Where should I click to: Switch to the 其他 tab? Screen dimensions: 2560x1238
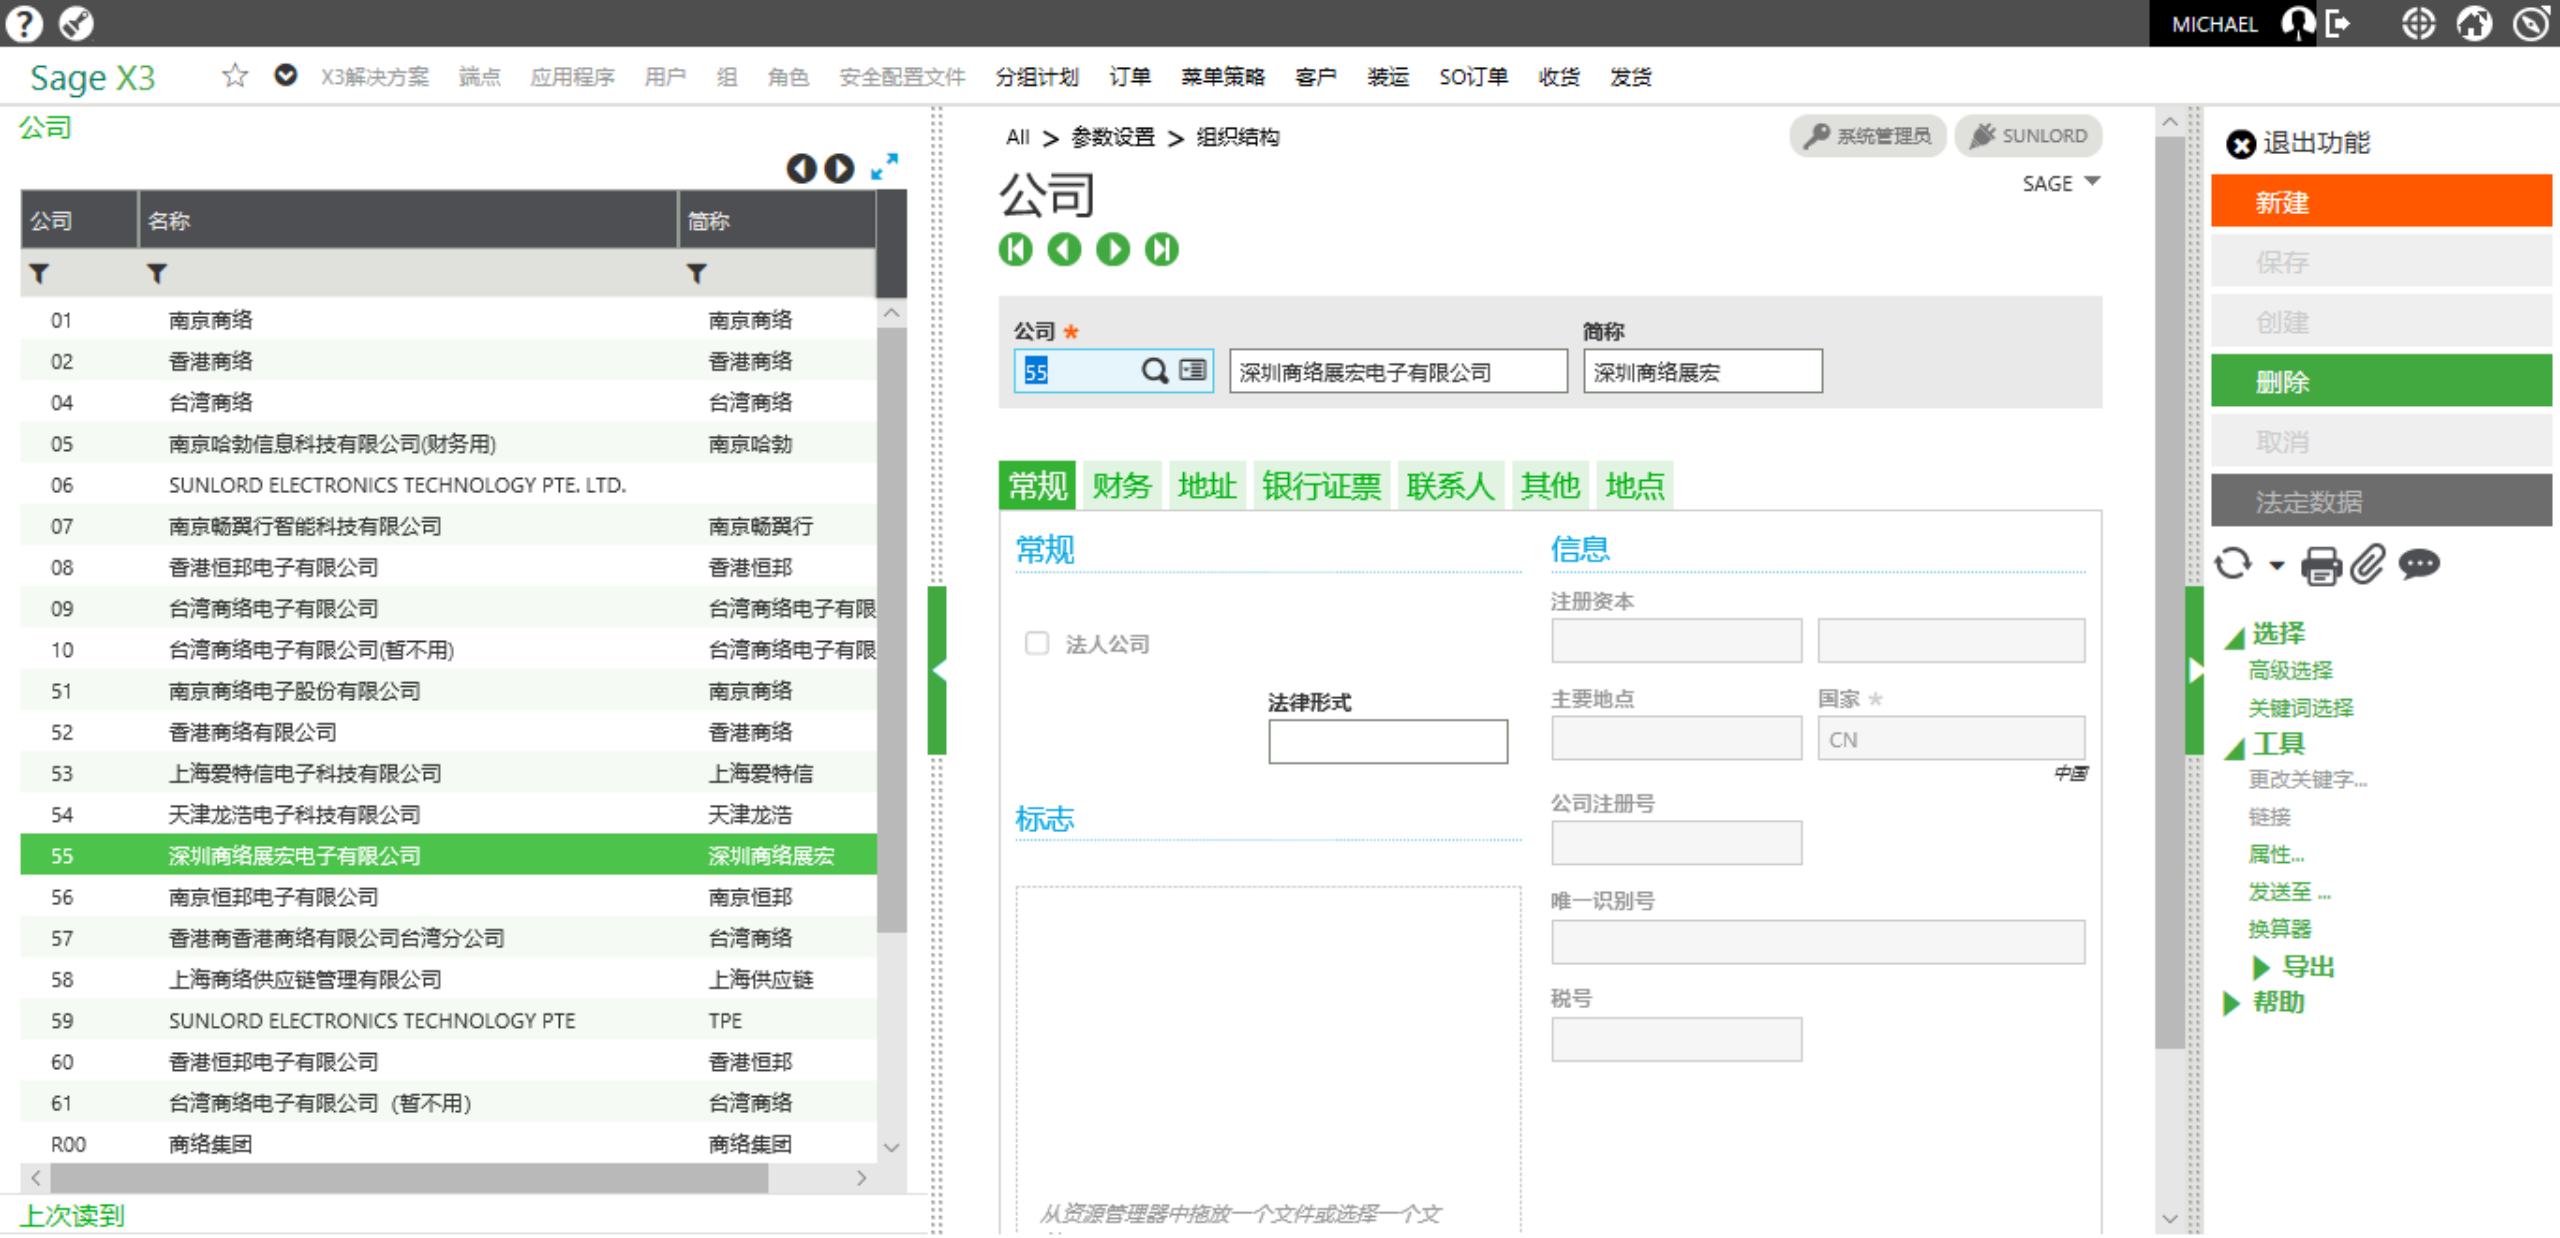(1549, 486)
